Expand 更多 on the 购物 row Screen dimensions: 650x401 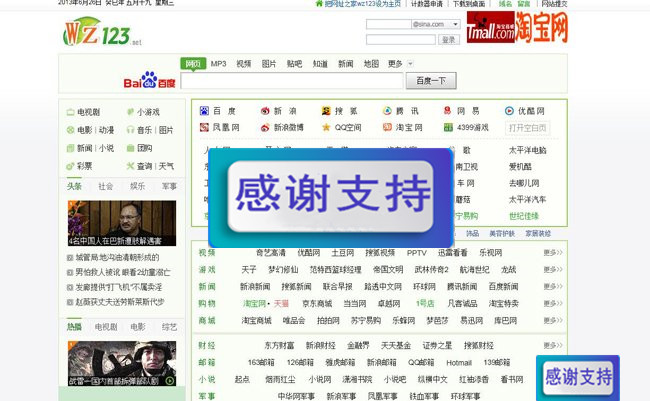coord(553,304)
